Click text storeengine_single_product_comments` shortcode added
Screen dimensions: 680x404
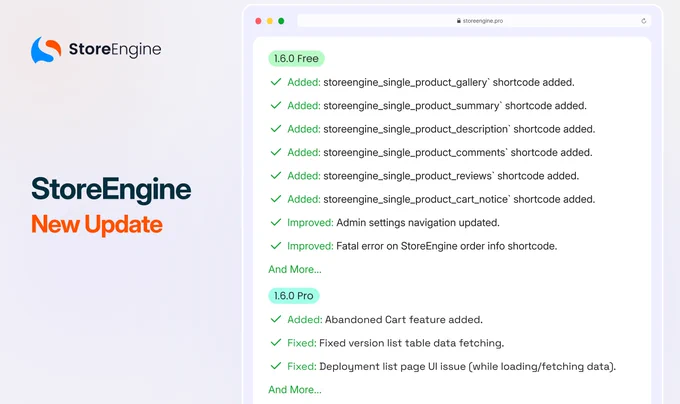click(458, 153)
